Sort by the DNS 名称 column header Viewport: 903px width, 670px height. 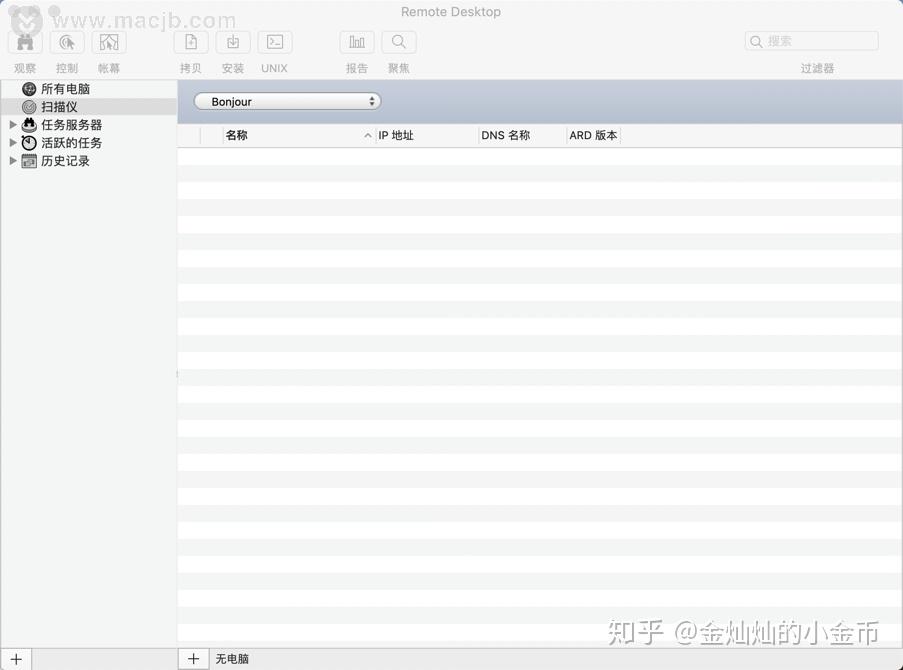coord(522,135)
